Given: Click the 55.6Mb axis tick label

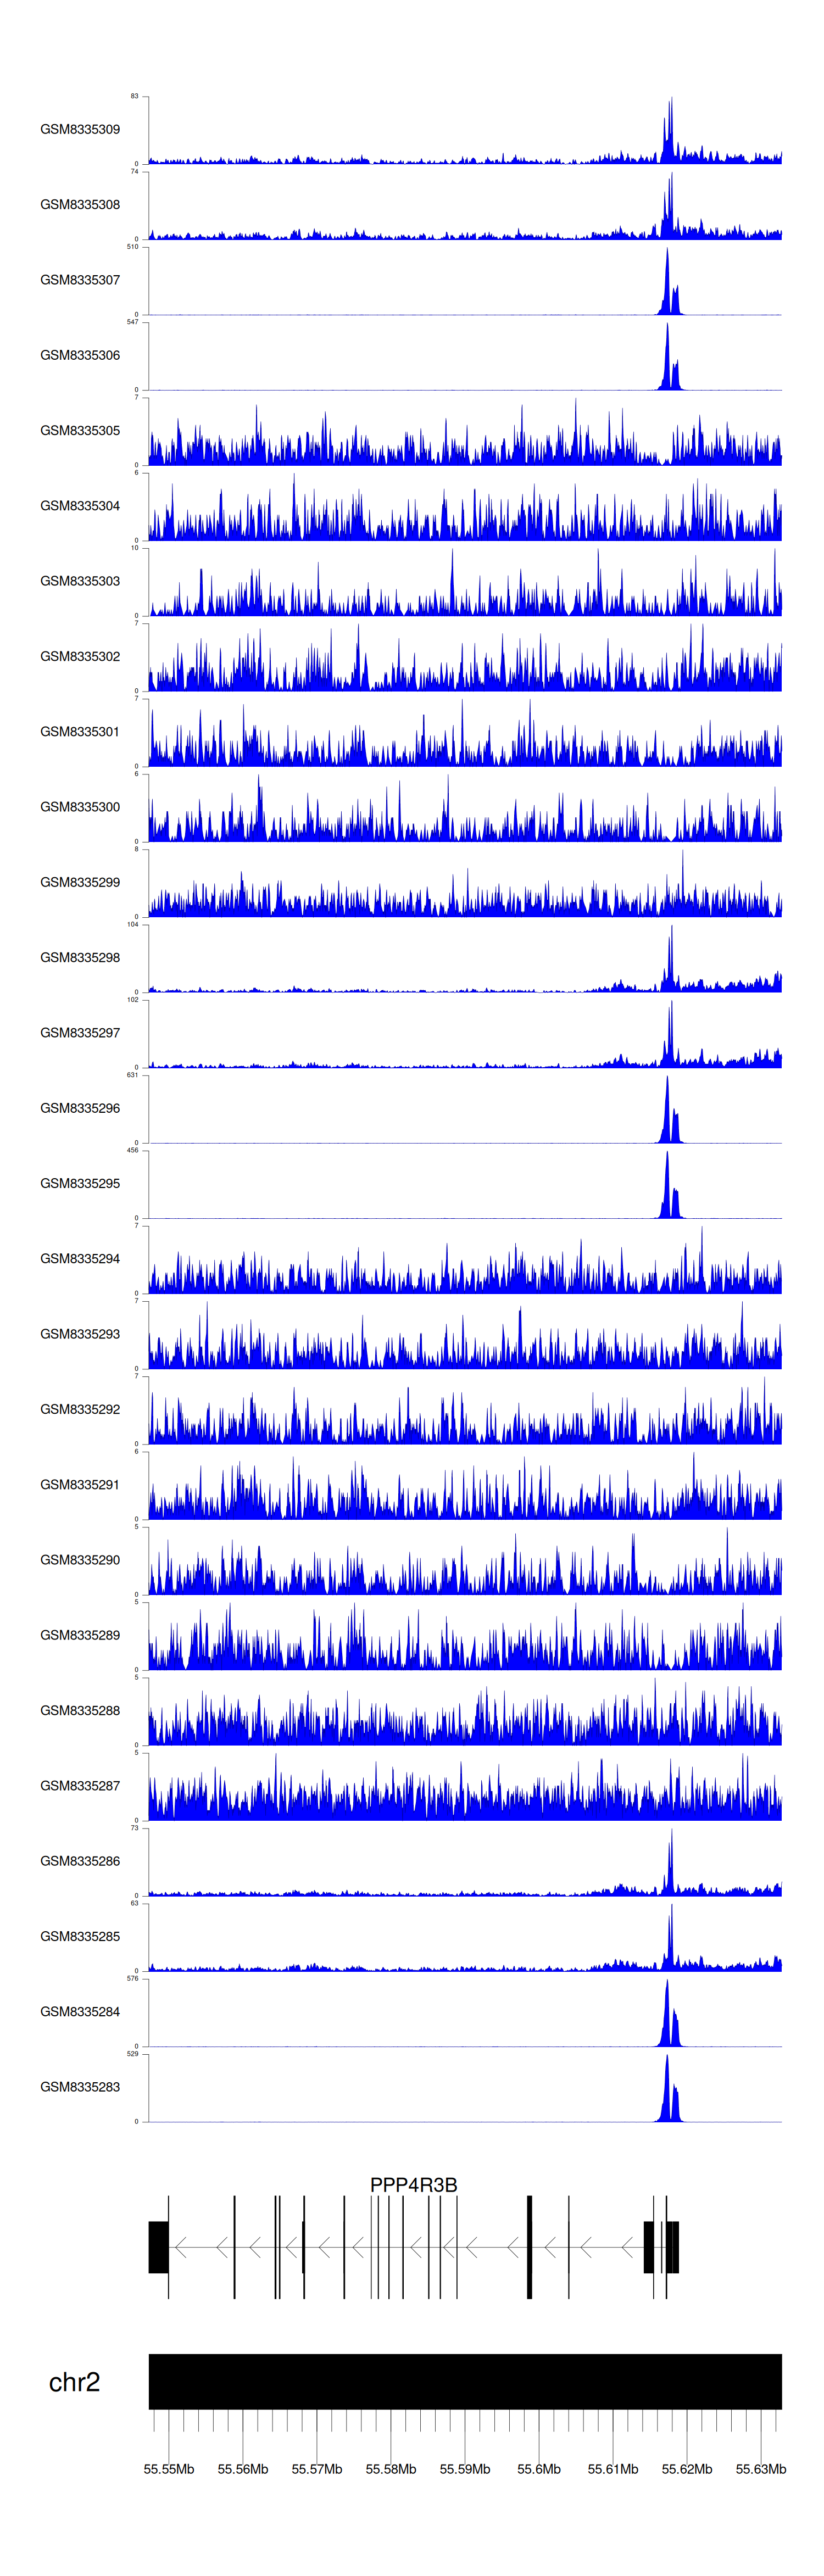Looking at the screenshot, I should click(539, 2469).
